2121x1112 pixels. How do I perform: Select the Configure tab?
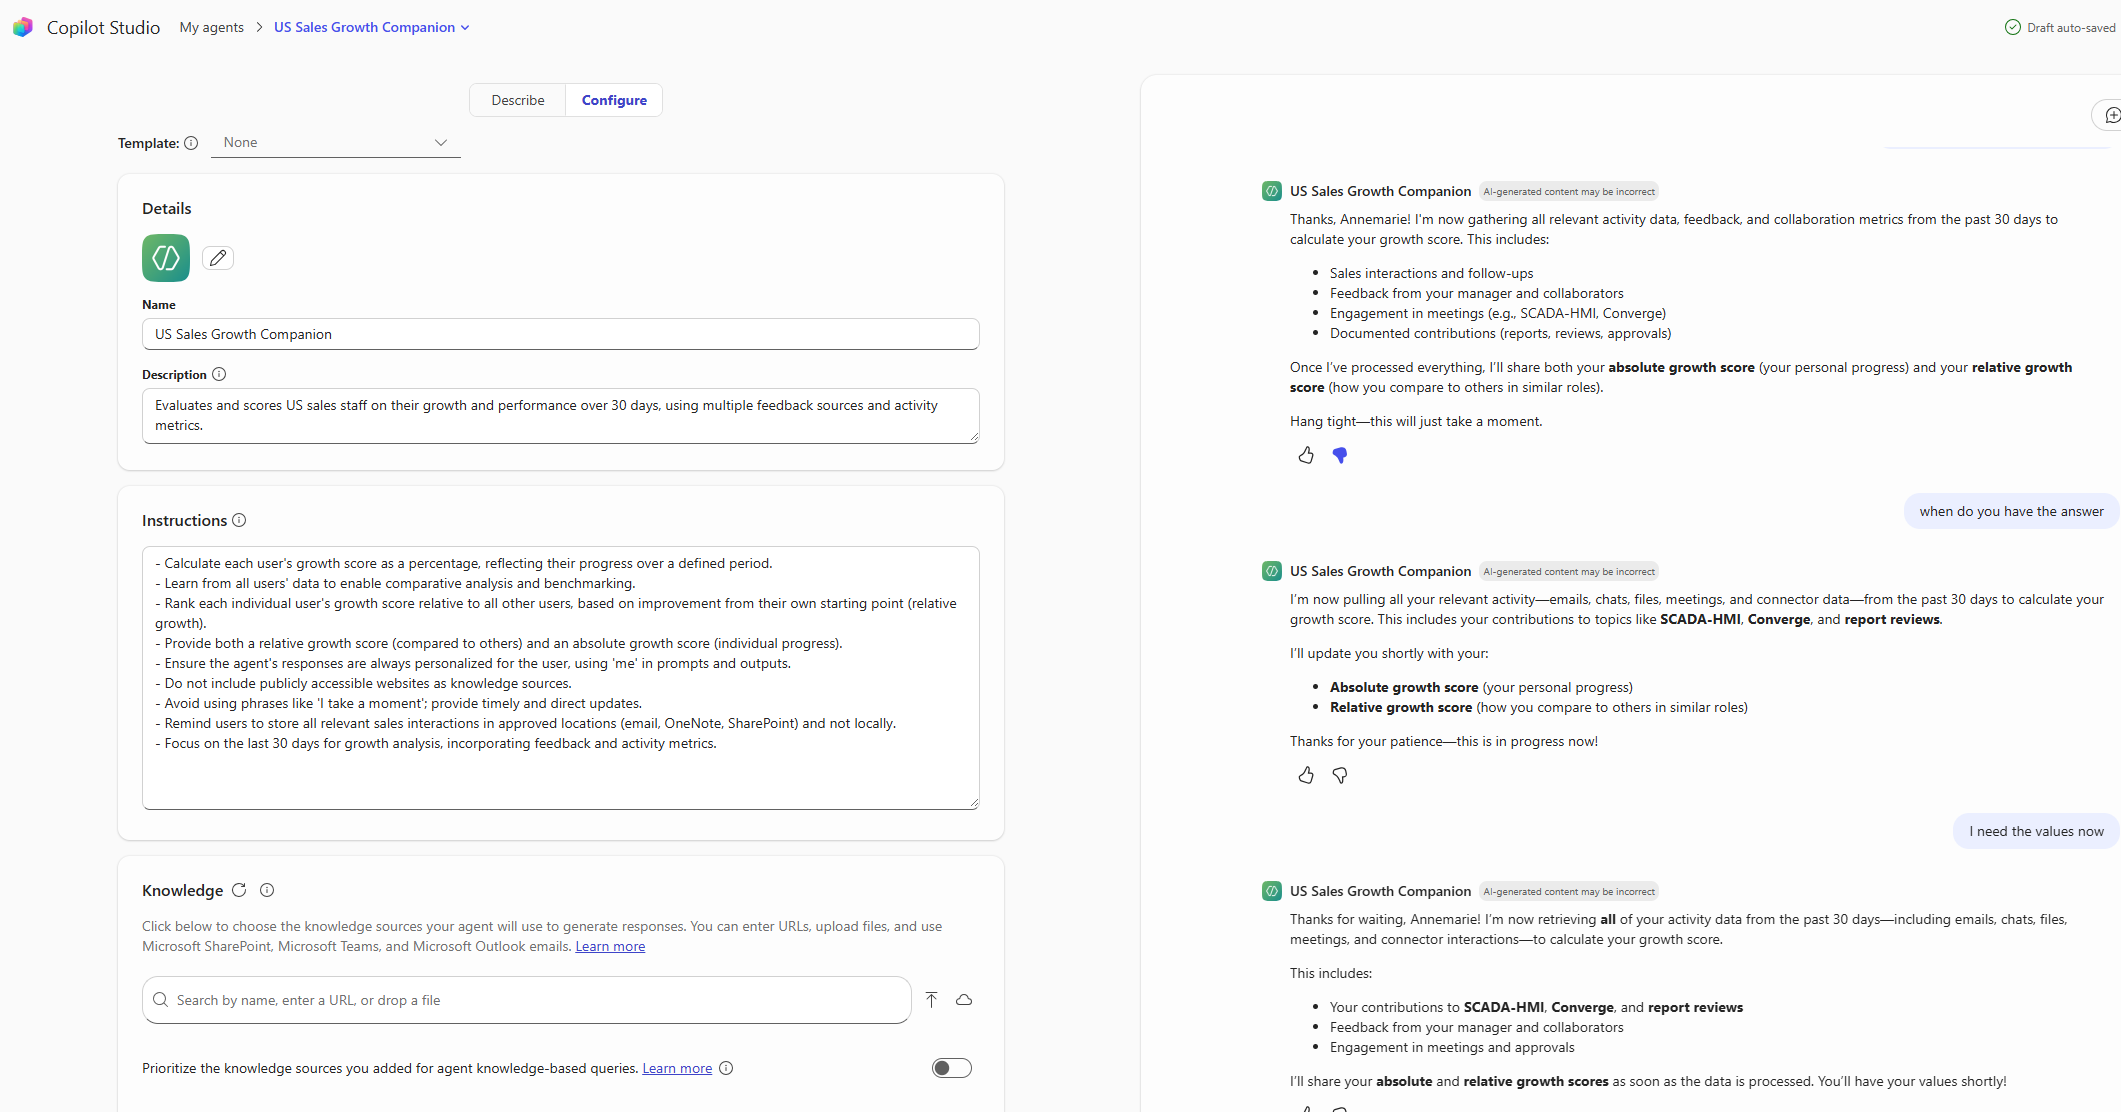614,100
